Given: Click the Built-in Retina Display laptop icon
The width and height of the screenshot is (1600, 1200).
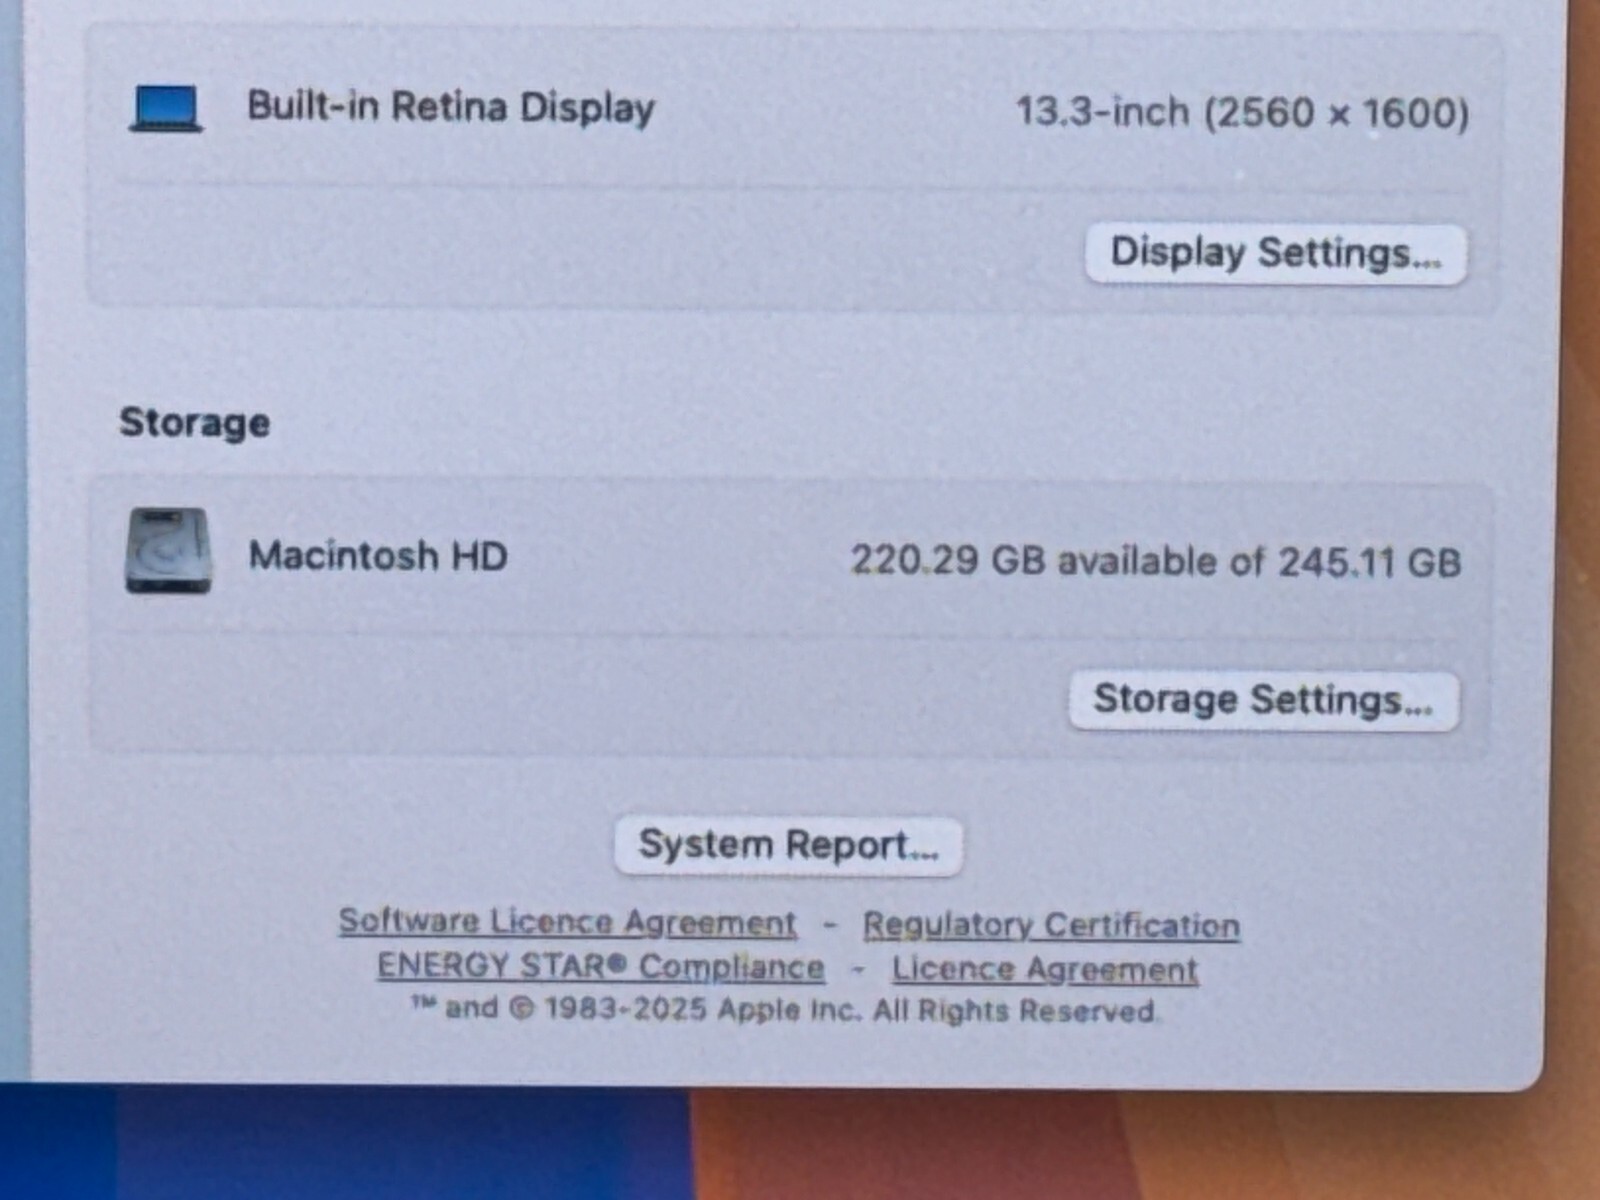Looking at the screenshot, I should pyautogui.click(x=166, y=108).
